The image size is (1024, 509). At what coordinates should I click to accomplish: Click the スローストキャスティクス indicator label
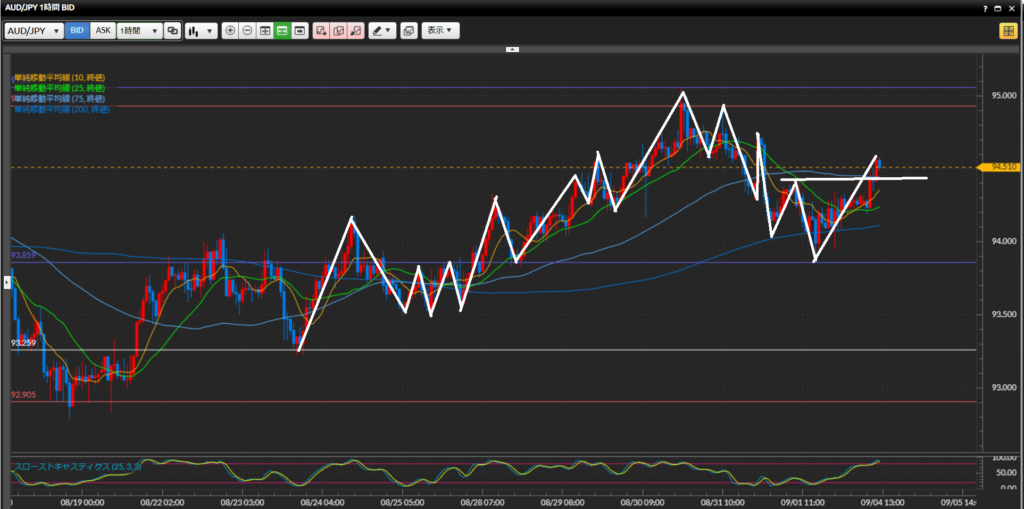point(76,466)
